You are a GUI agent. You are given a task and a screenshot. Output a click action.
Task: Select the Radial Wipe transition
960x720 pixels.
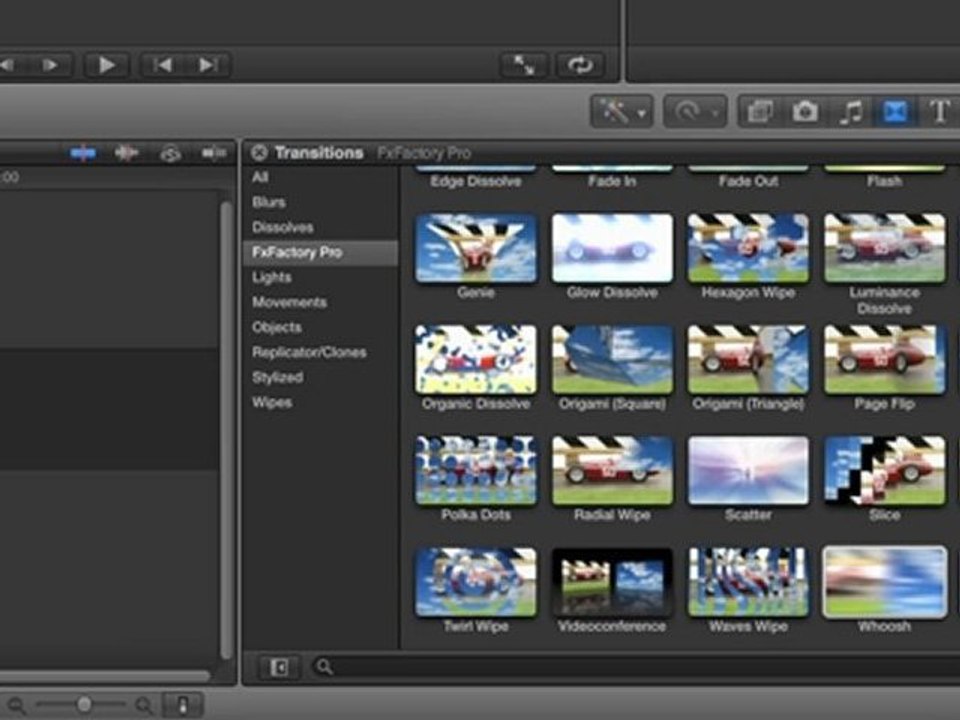[612, 470]
